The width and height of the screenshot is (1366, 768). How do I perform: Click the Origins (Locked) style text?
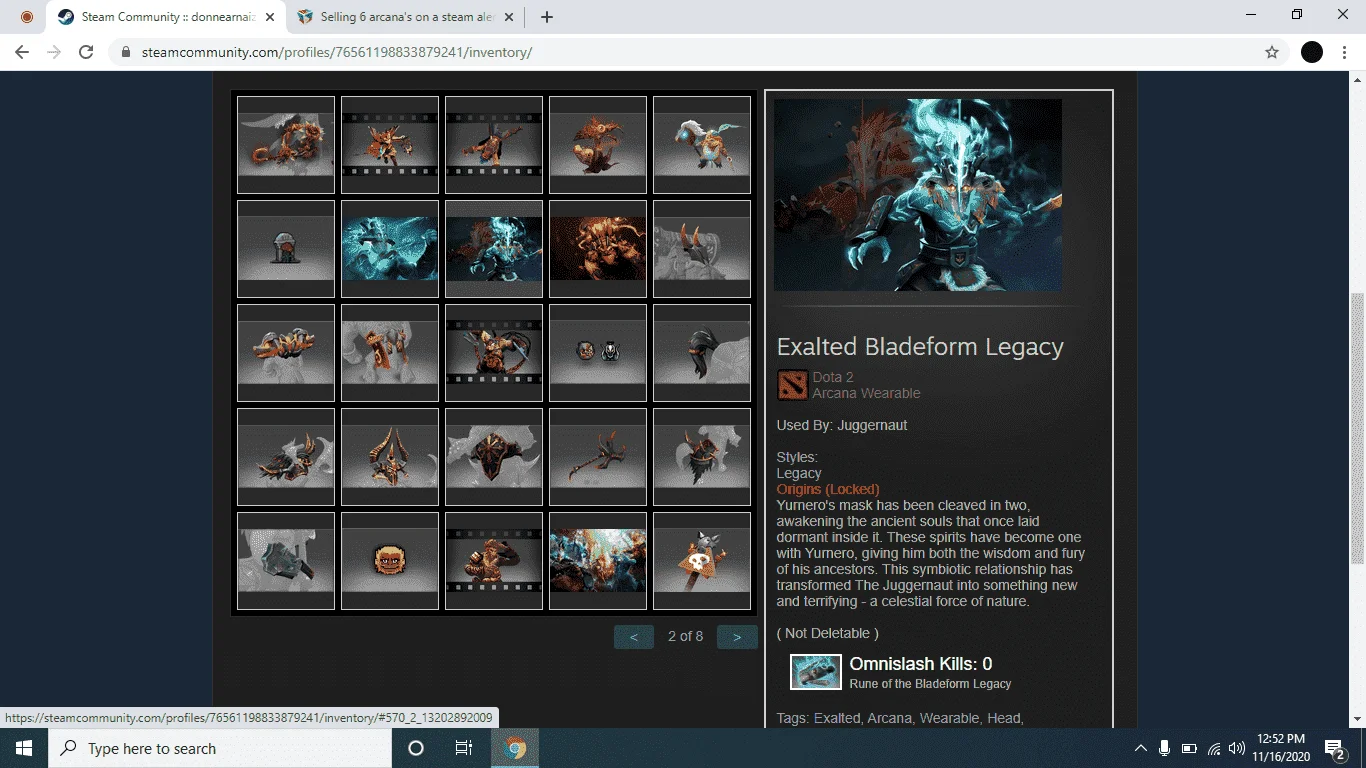point(828,489)
